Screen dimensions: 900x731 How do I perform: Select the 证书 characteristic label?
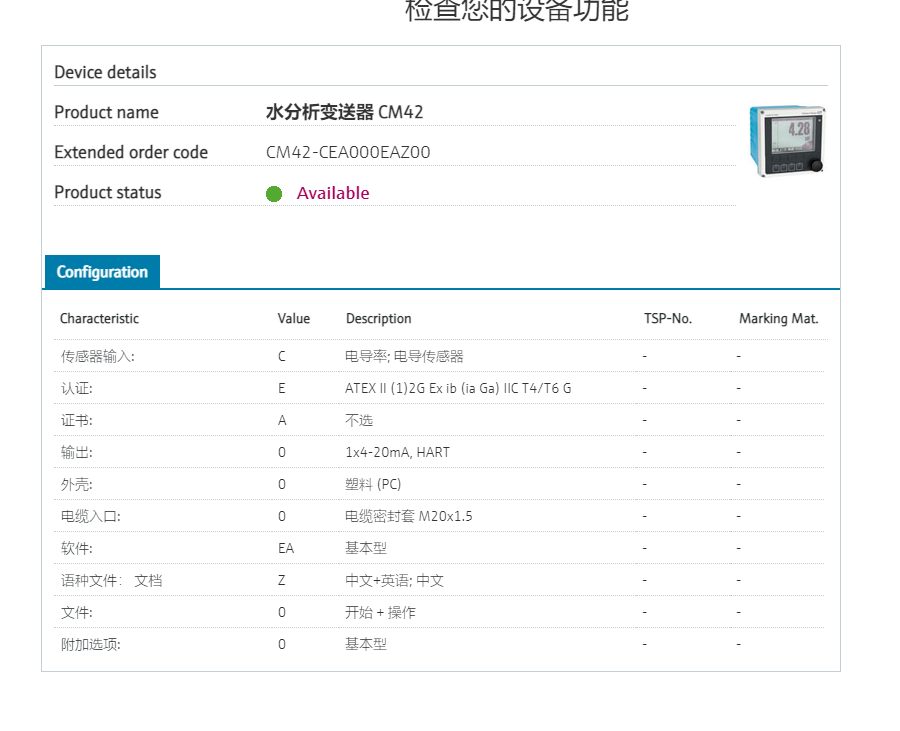76,421
